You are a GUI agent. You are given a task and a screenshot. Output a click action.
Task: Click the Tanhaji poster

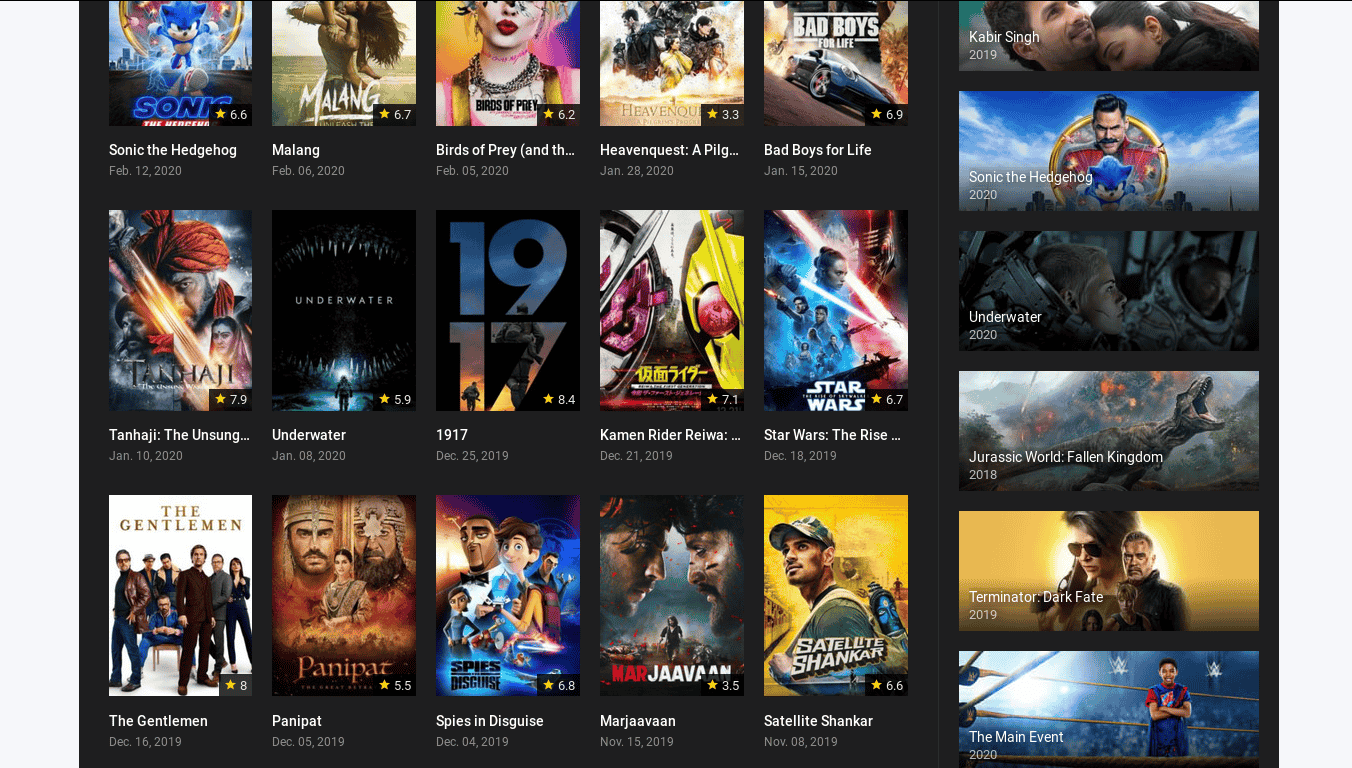point(180,310)
